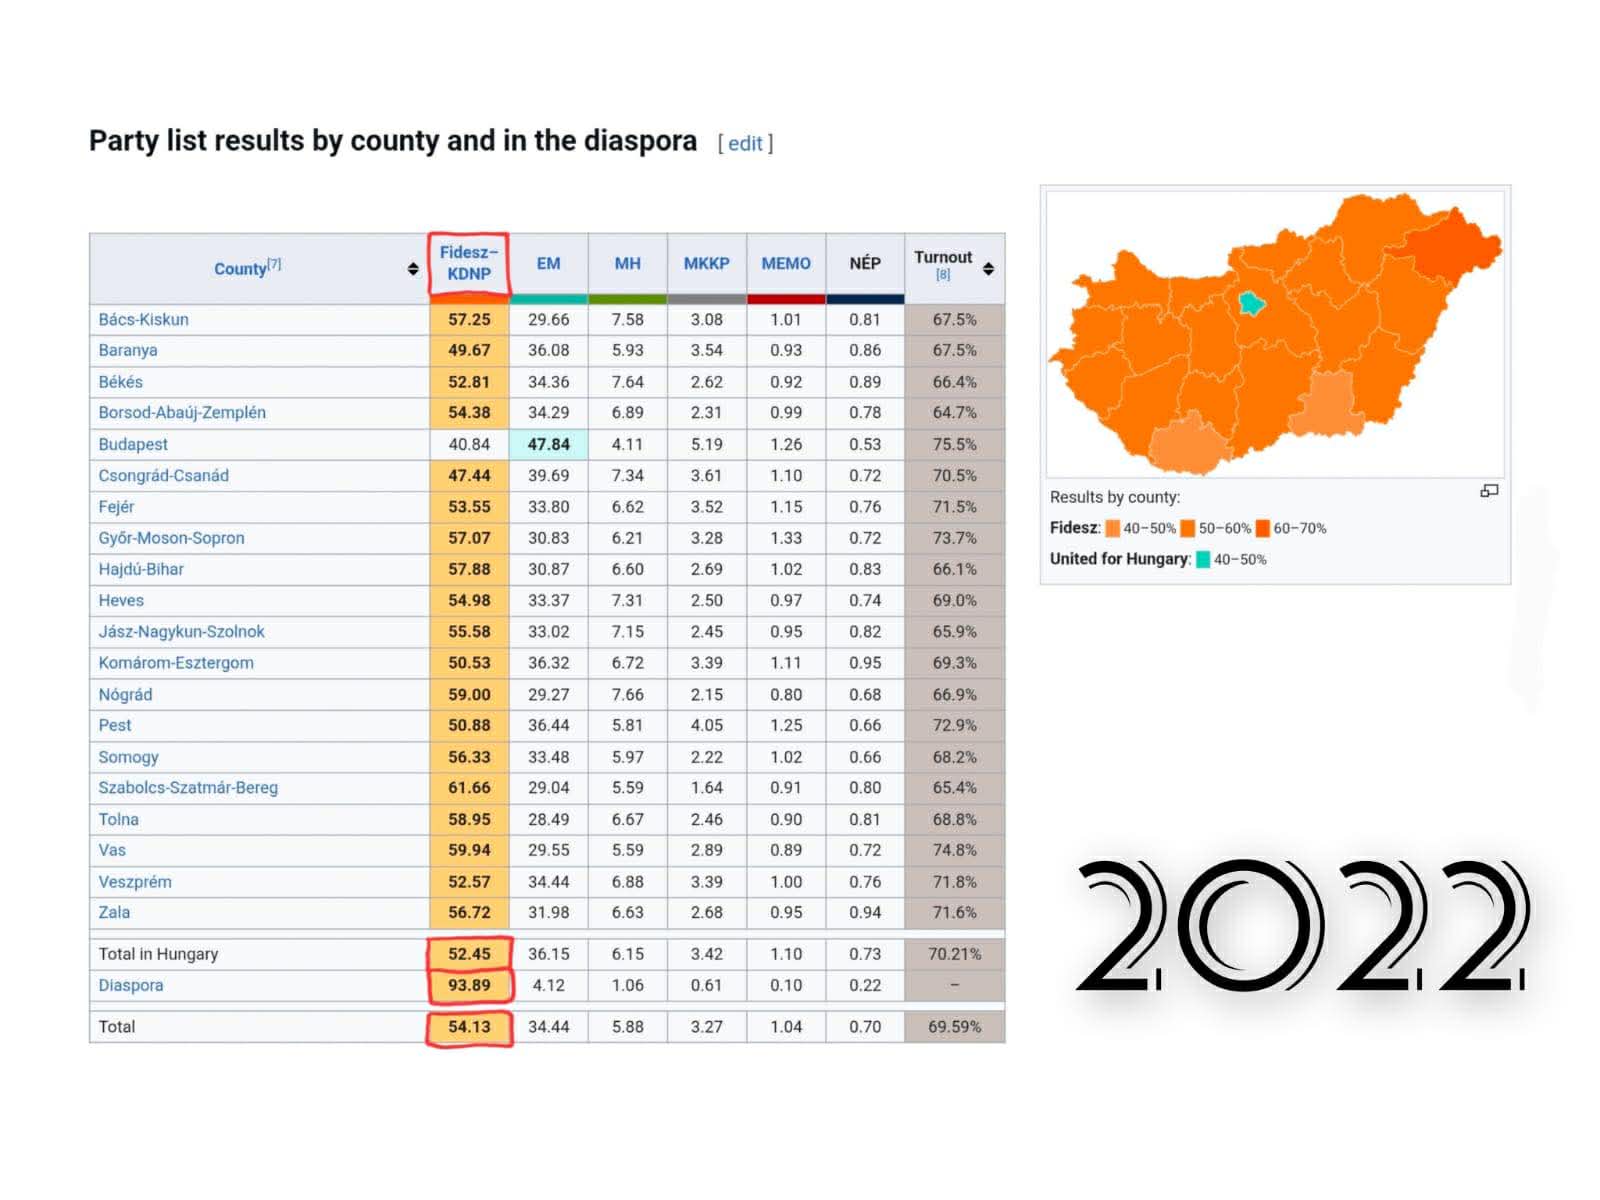The width and height of the screenshot is (1600, 1200).
Task: Open the Budapest county link
Action: pos(133,444)
